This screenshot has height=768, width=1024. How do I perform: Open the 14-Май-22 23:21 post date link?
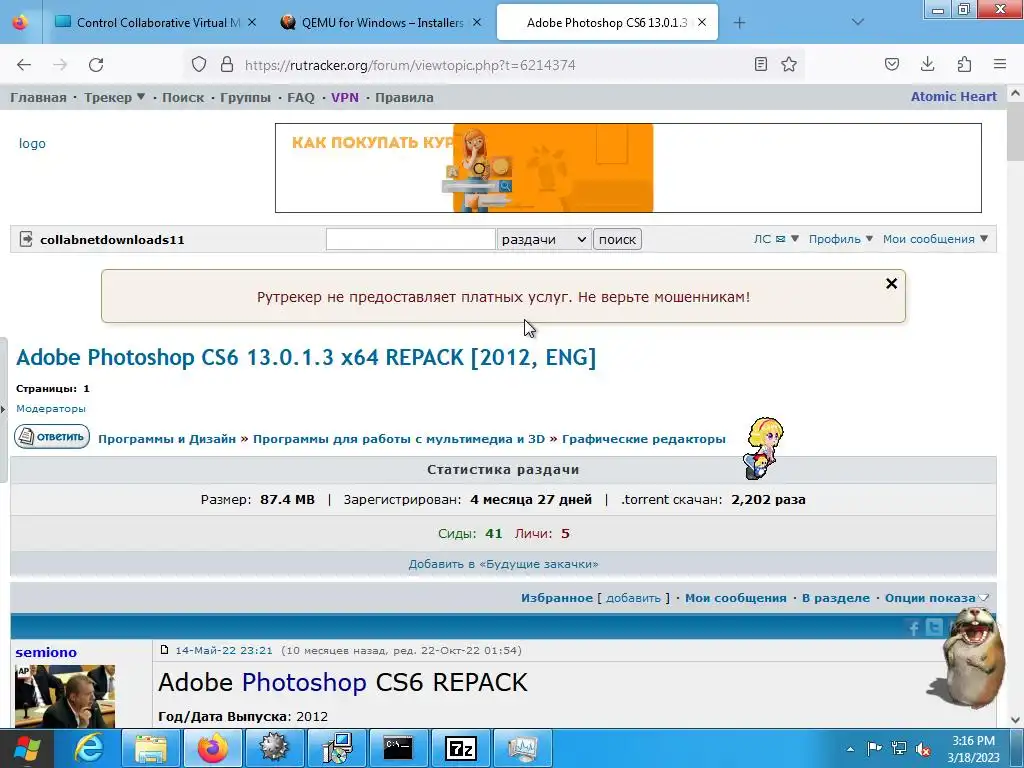click(223, 650)
